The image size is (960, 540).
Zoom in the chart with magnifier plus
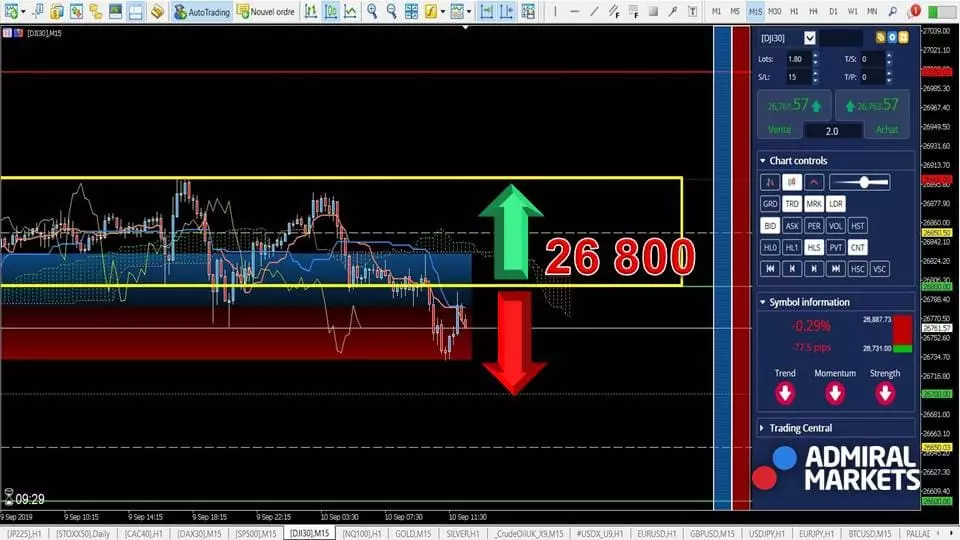pos(372,11)
